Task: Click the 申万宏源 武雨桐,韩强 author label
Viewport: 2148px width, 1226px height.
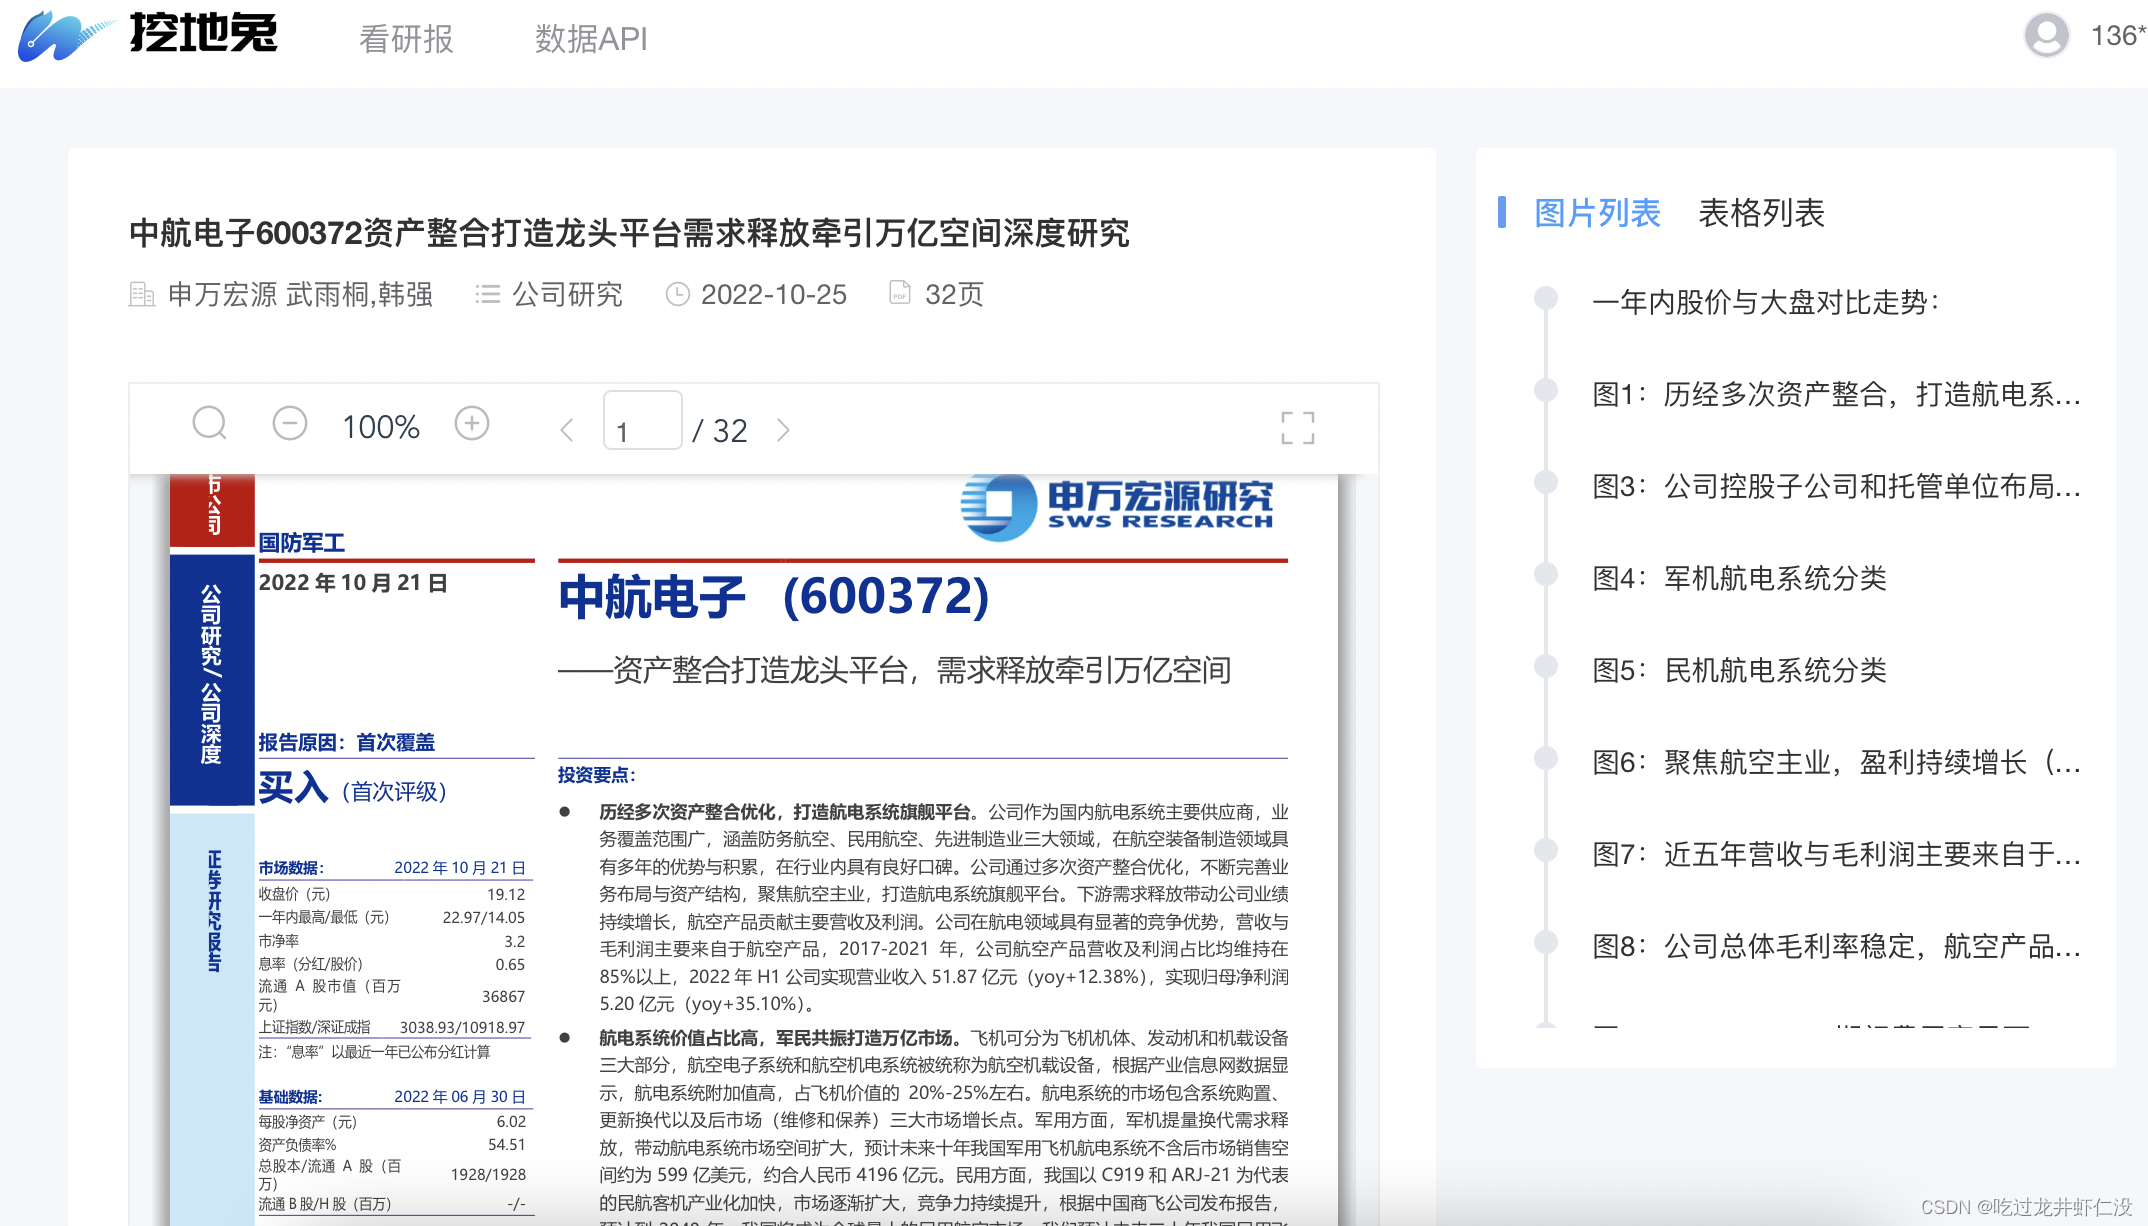Action: point(300,294)
